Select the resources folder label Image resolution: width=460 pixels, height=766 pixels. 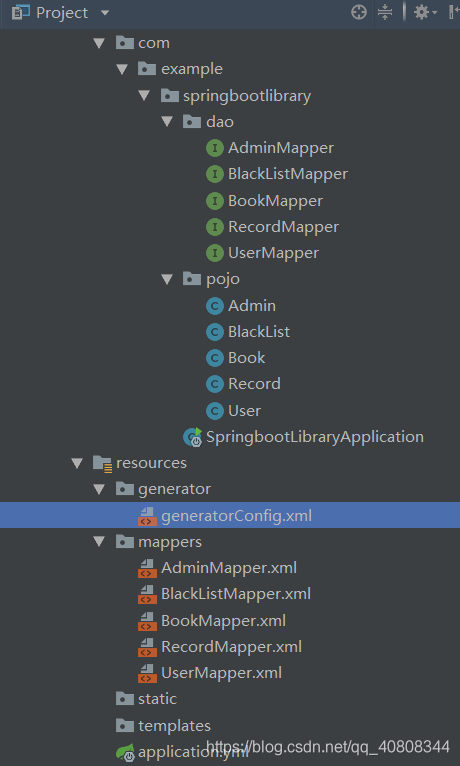pos(151,463)
